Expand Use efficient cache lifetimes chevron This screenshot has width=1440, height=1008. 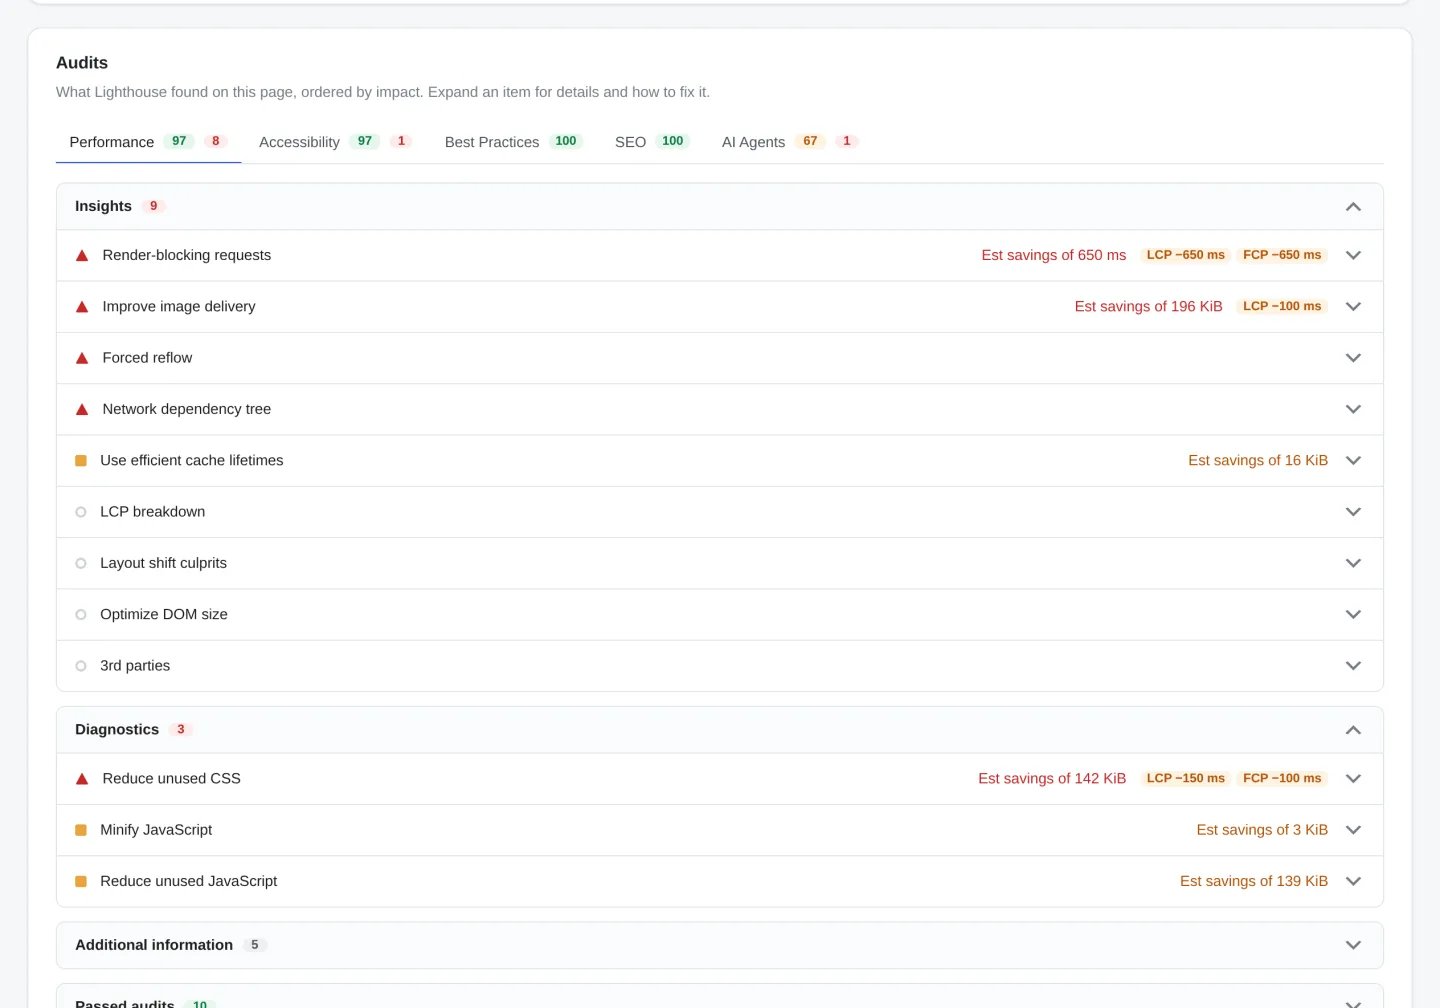[x=1353, y=461]
